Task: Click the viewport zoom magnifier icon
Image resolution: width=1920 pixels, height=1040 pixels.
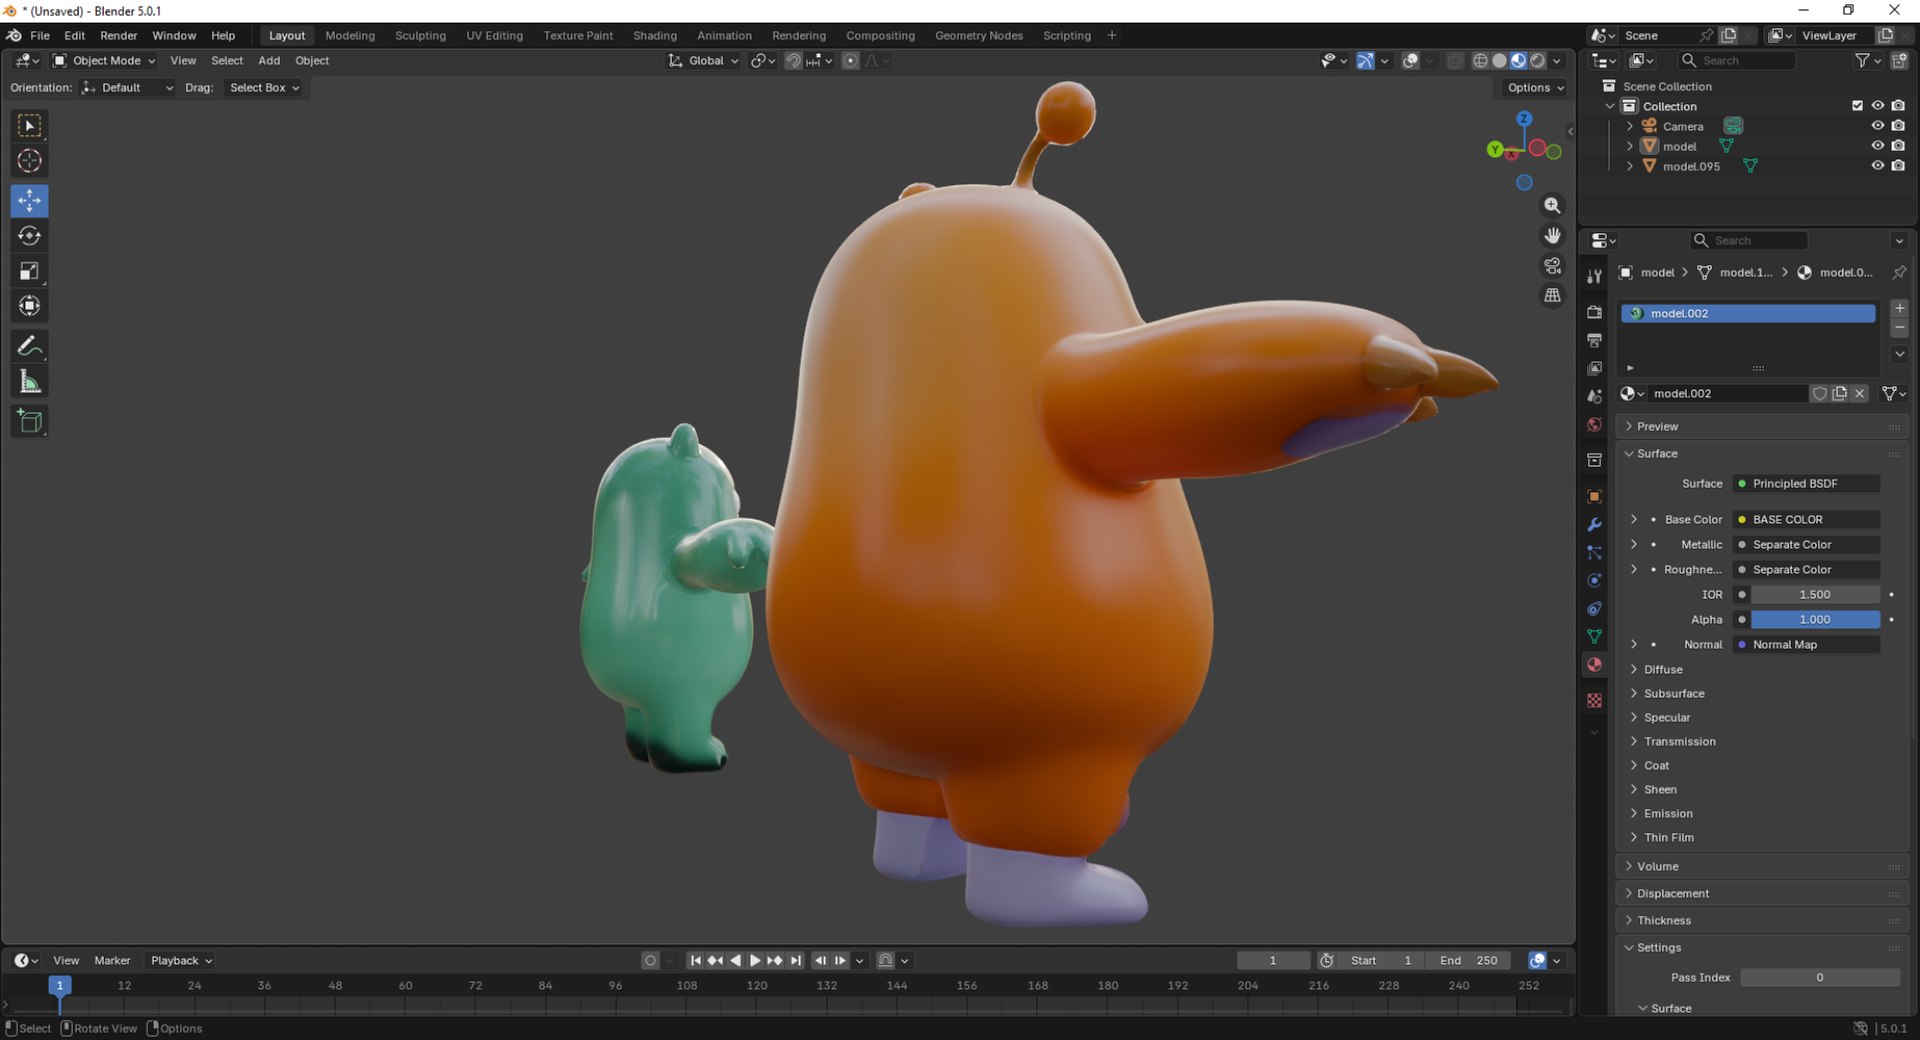Action: coord(1552,205)
